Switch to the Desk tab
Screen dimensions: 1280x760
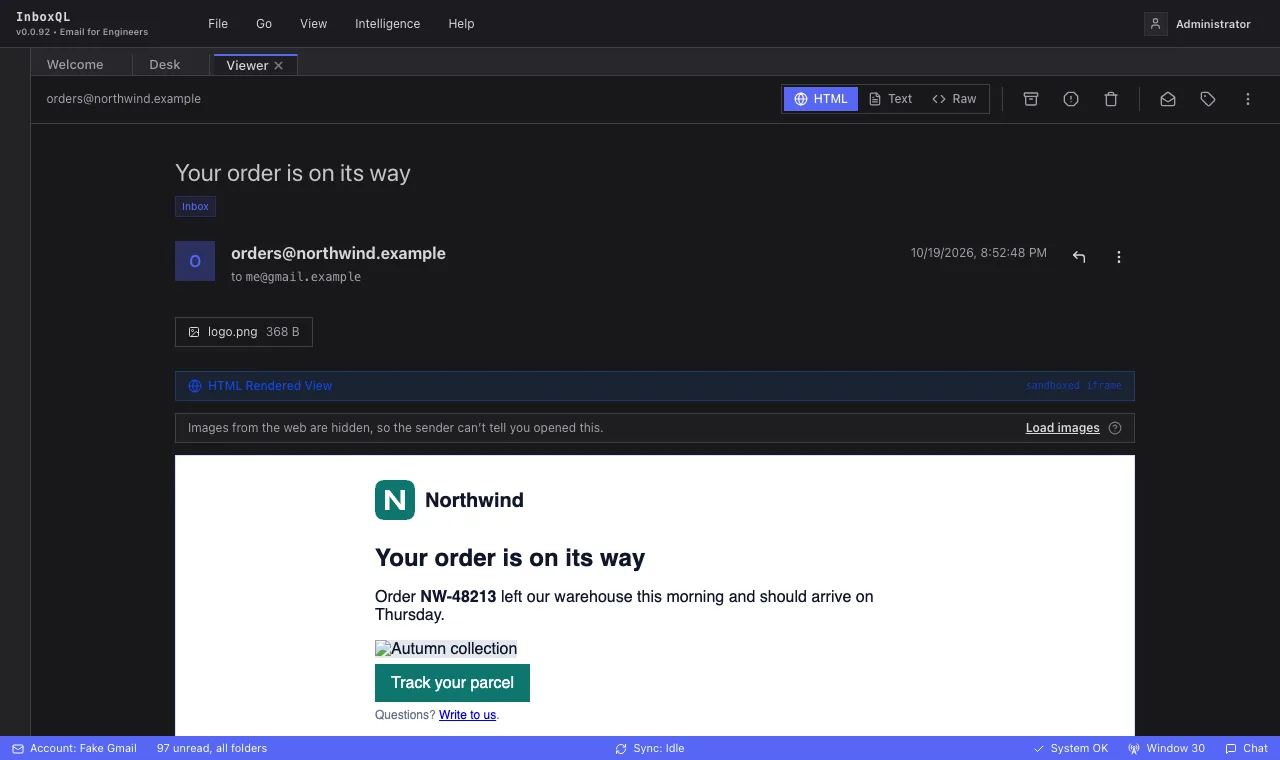coord(165,65)
